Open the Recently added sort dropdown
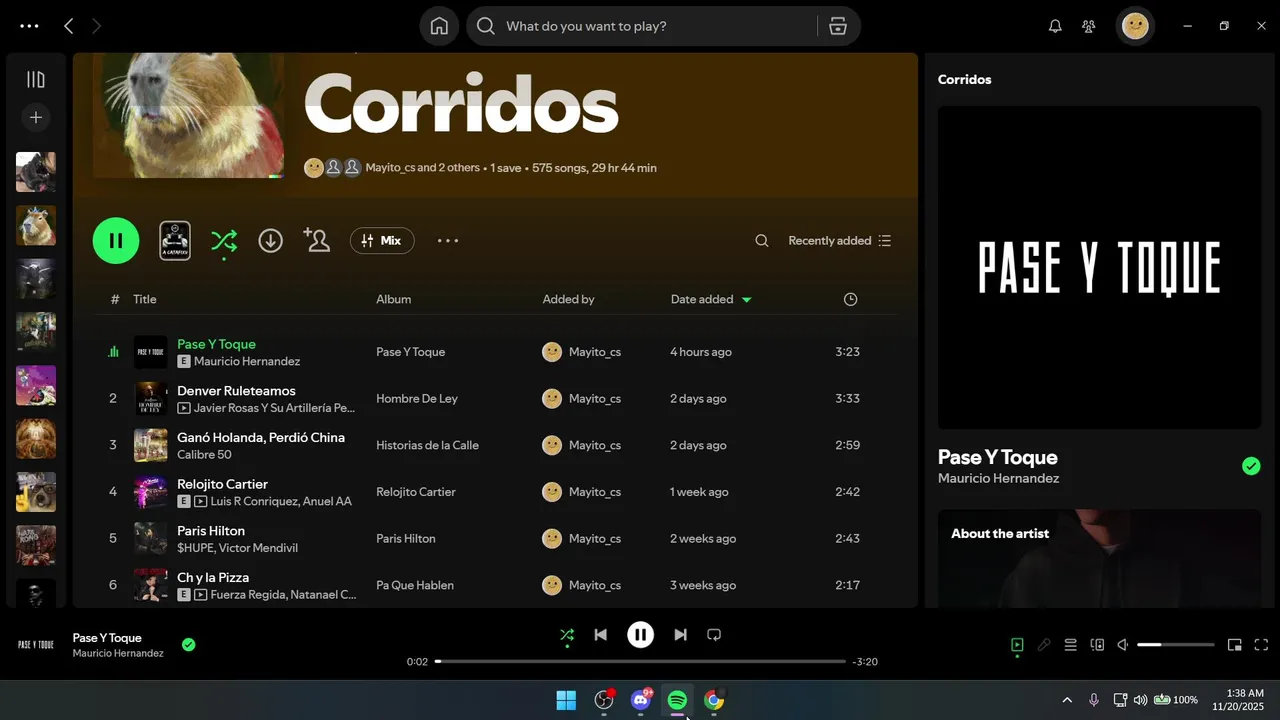The width and height of the screenshot is (1280, 720). point(839,240)
